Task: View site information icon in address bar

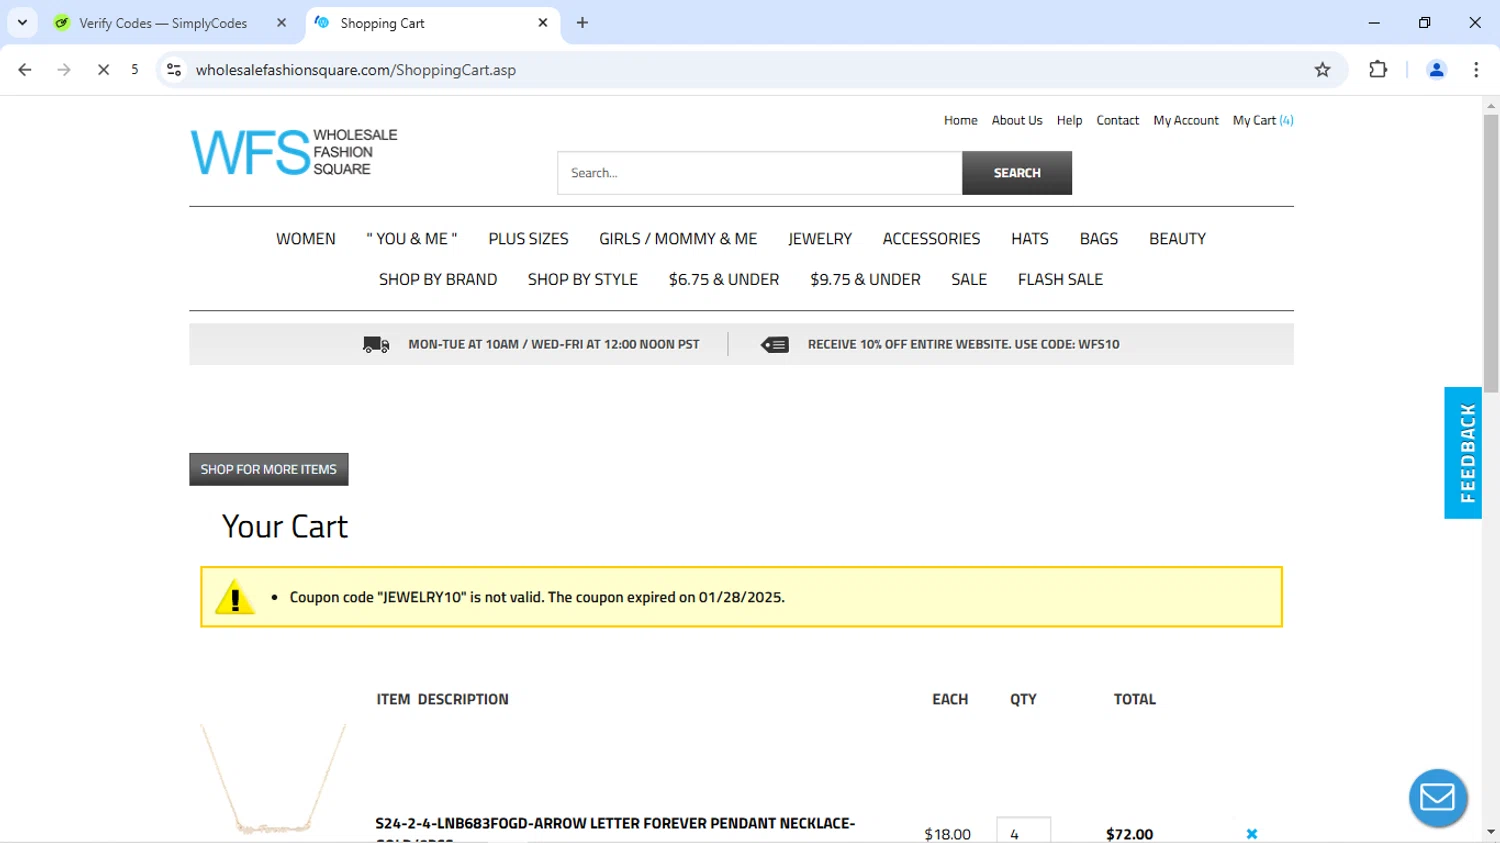Action: [174, 70]
